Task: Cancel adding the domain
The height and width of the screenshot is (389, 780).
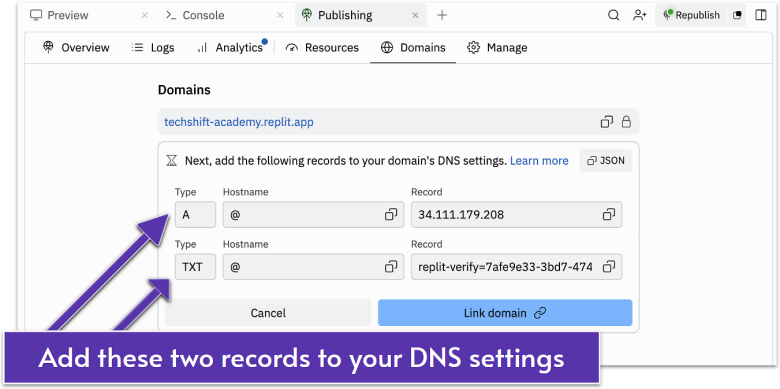Action: (268, 313)
